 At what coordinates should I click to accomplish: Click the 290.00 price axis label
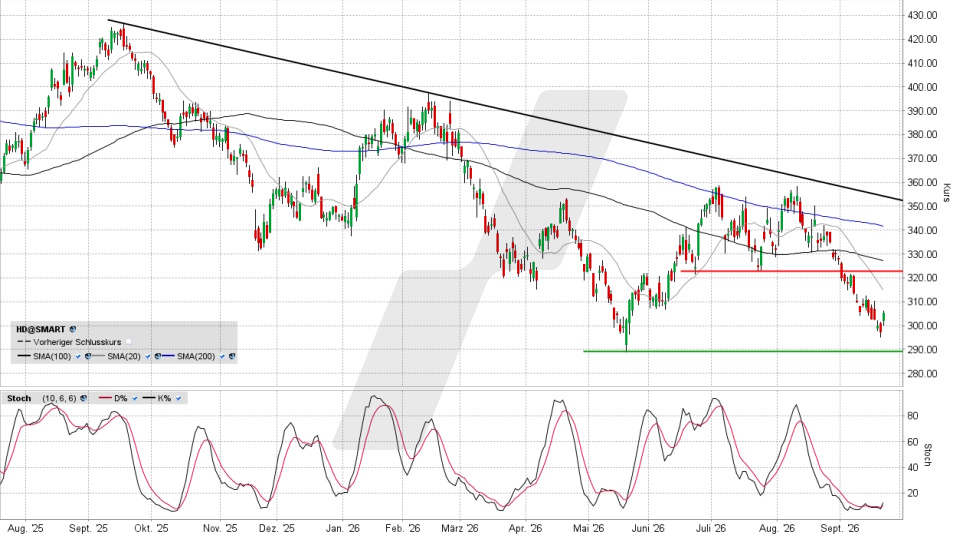[922, 350]
